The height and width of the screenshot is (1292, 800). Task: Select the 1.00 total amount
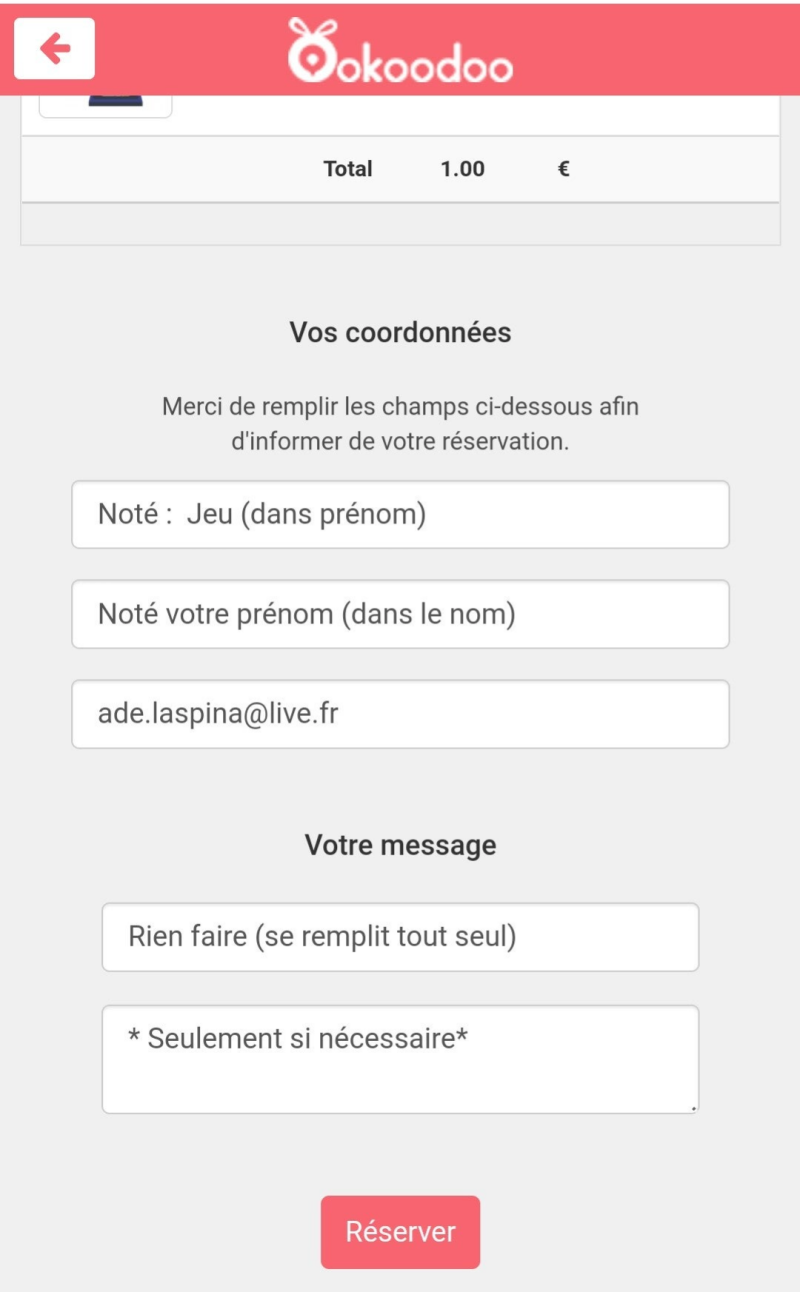[462, 169]
